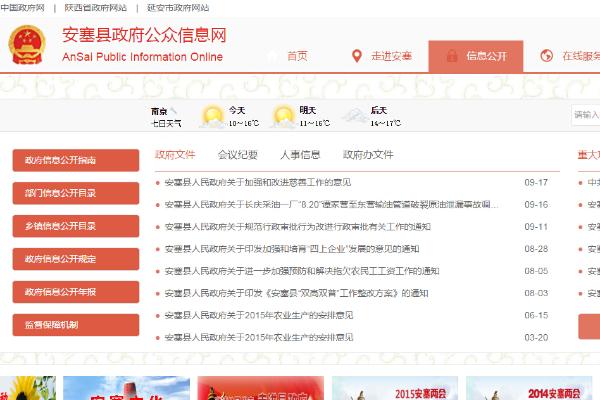Screen dimensions: 600x400
Task: Click the lock icon on 信息公开 tab
Action: click(447, 56)
